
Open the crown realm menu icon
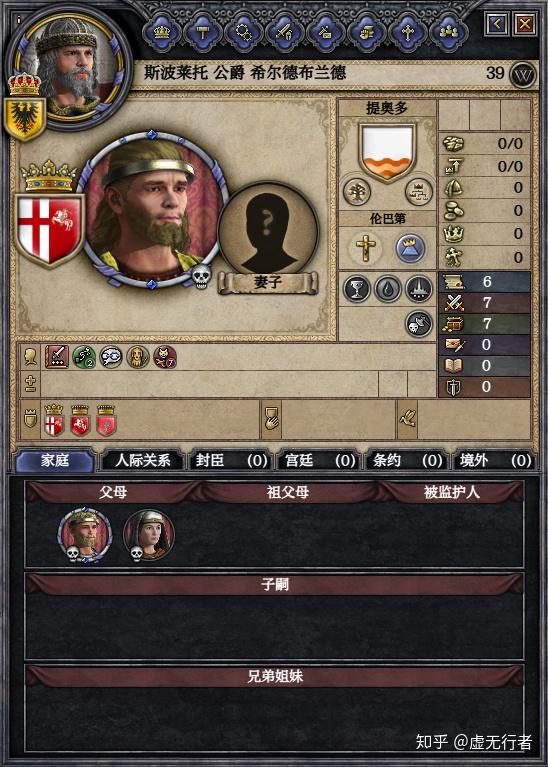coord(162,32)
